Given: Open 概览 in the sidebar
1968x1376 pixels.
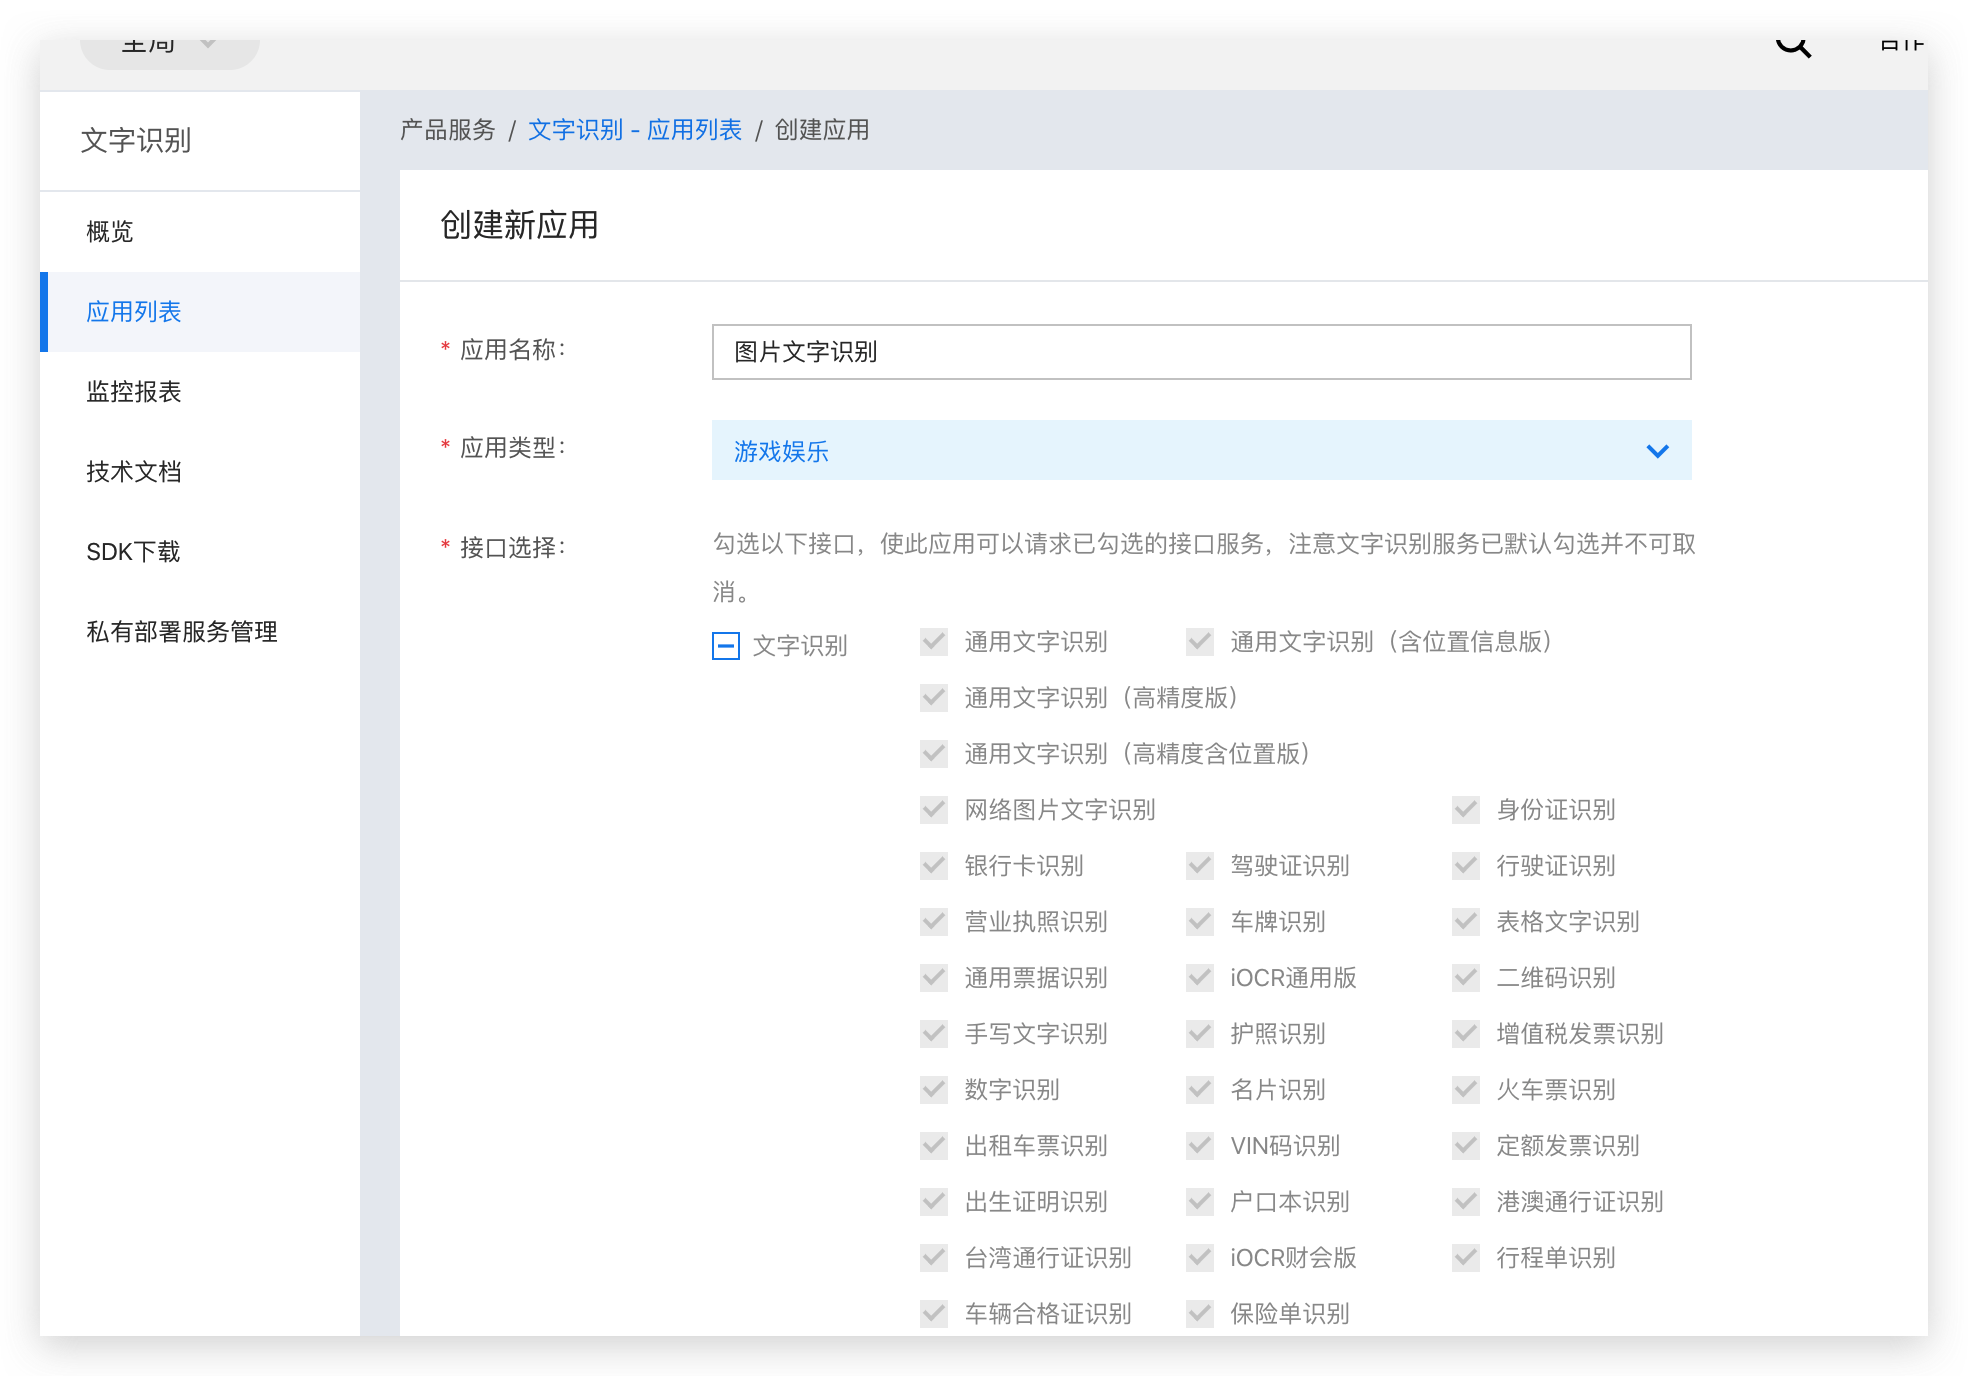Looking at the screenshot, I should [x=110, y=232].
